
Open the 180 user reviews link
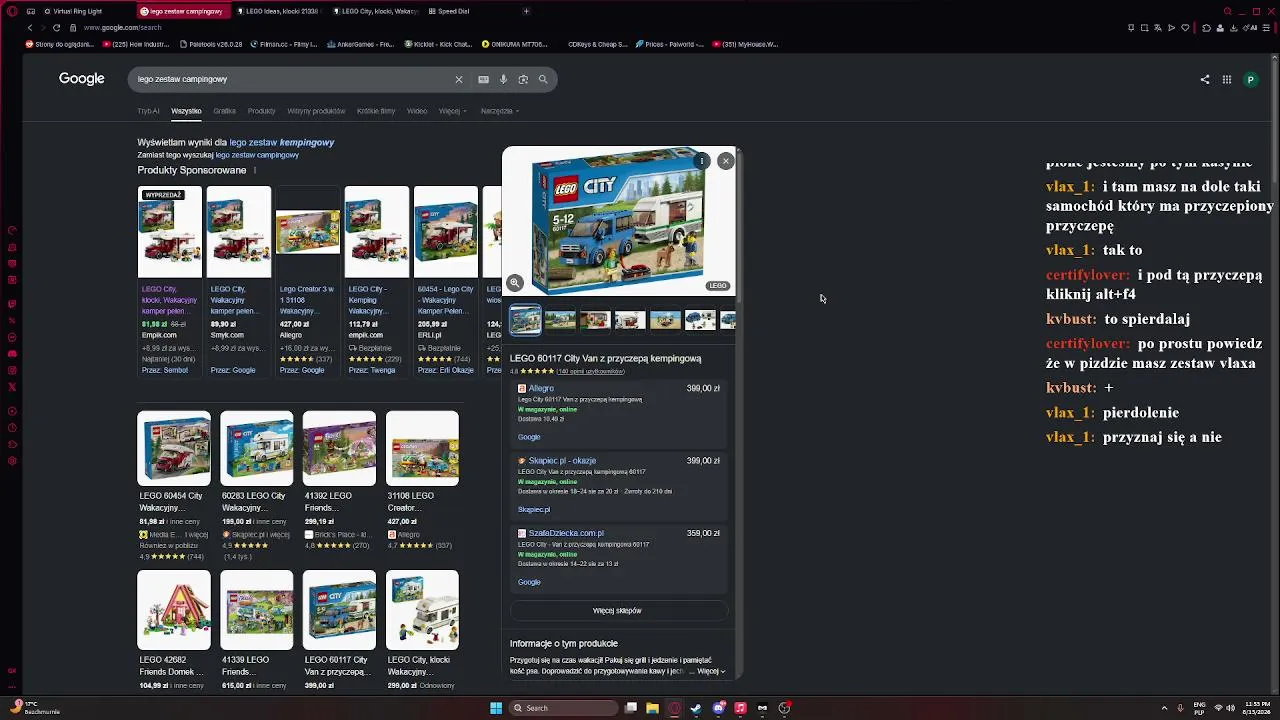click(x=590, y=371)
